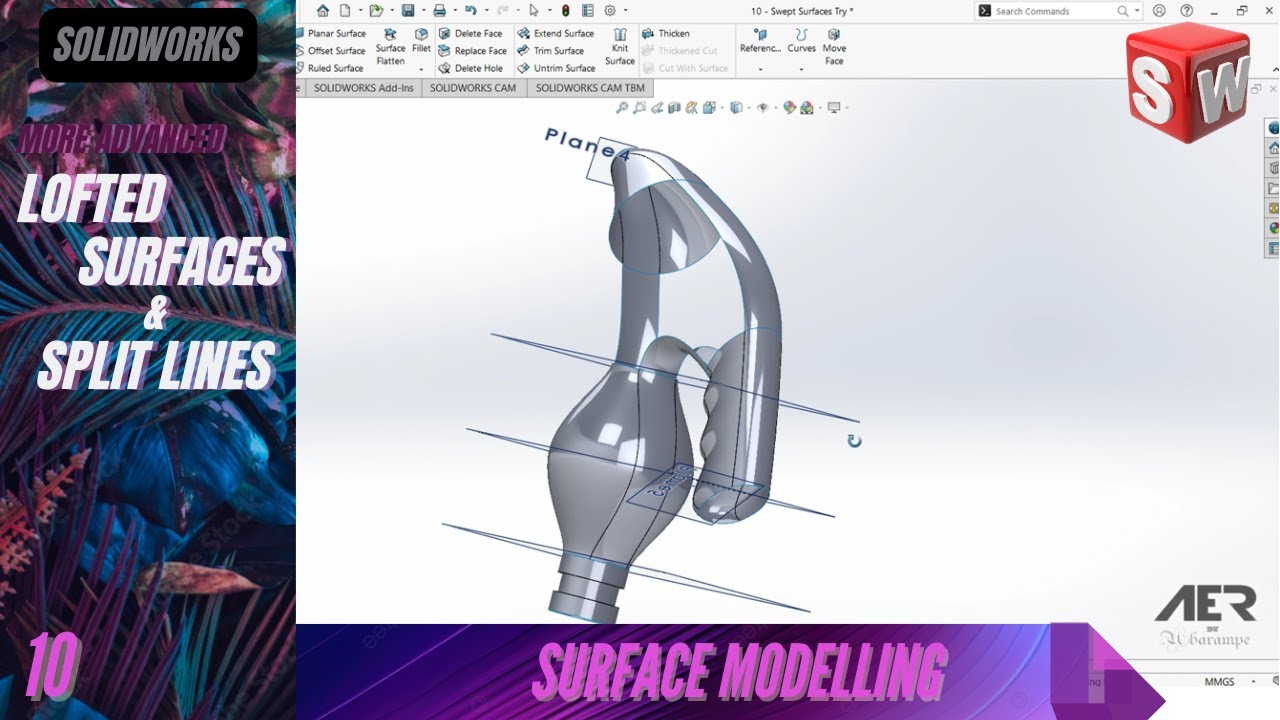Screen dimensions: 1280x720
Task: Click Edit Appearance color sphere icon
Action: tap(789, 107)
